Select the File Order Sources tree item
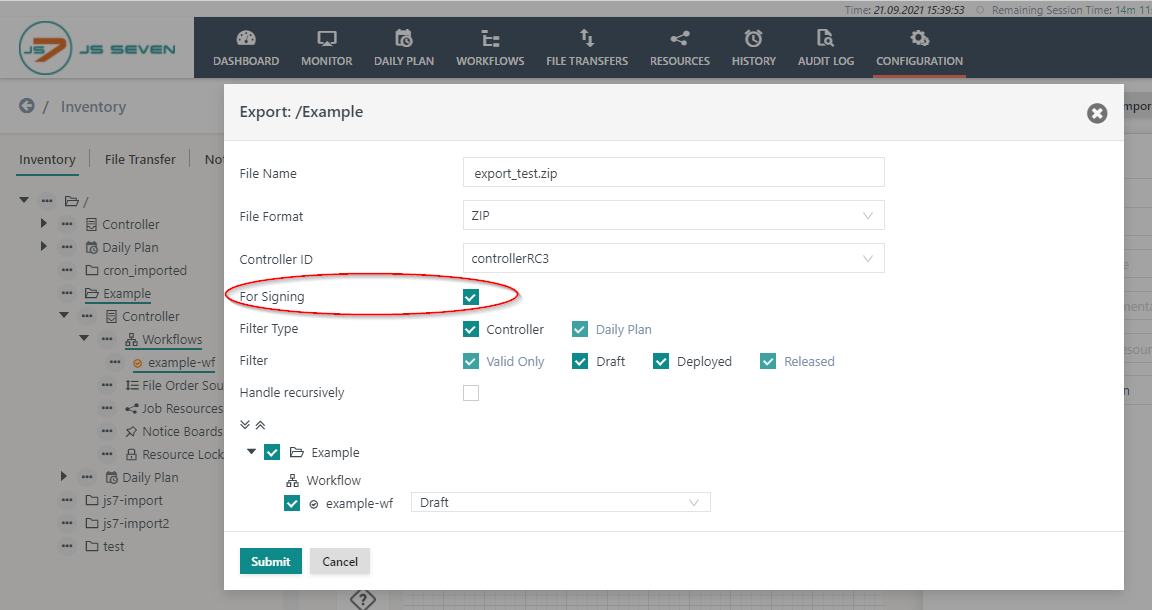This screenshot has width=1152, height=610. (182, 386)
